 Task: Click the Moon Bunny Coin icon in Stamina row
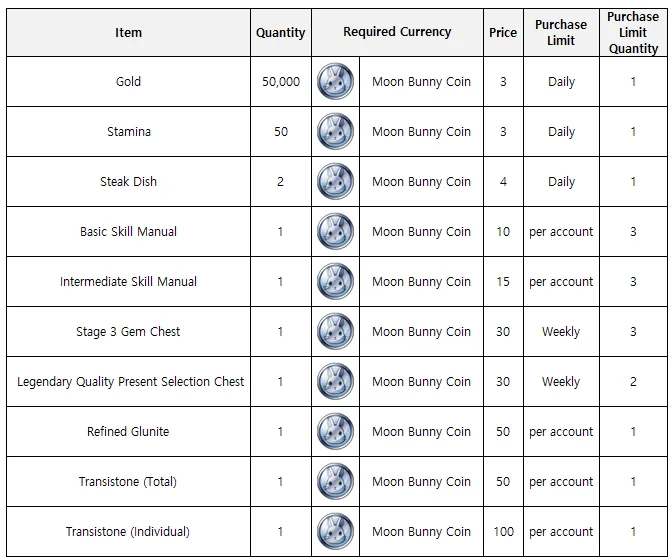coord(336,132)
